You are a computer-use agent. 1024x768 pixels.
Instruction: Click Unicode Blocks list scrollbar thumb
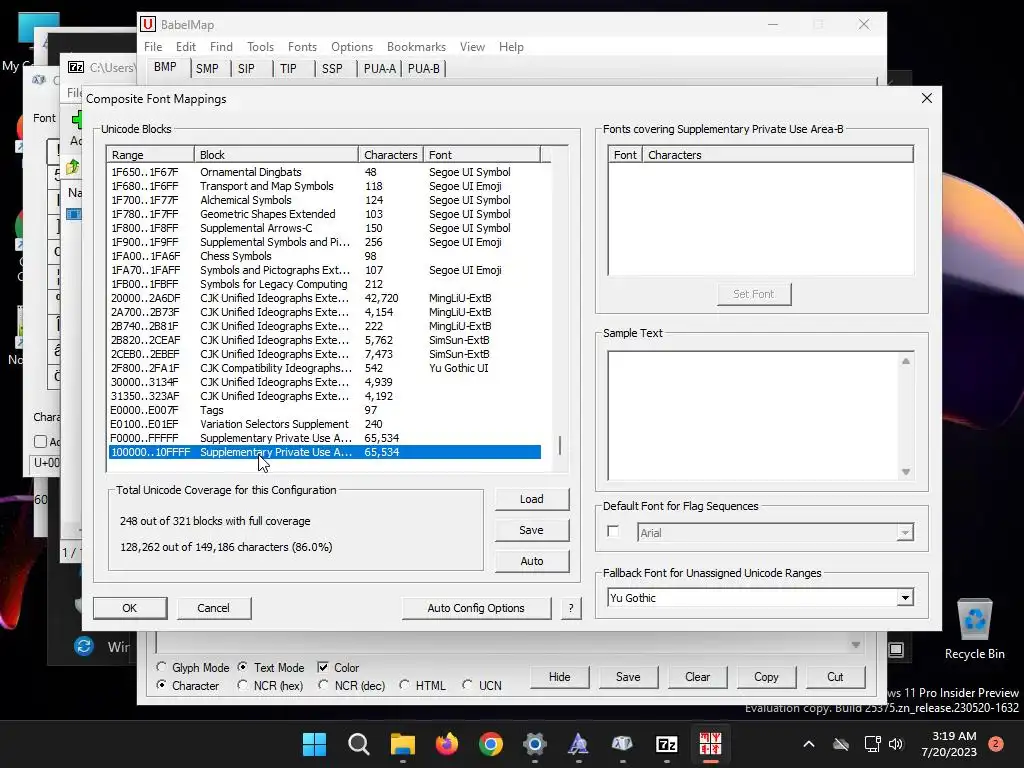tap(560, 446)
